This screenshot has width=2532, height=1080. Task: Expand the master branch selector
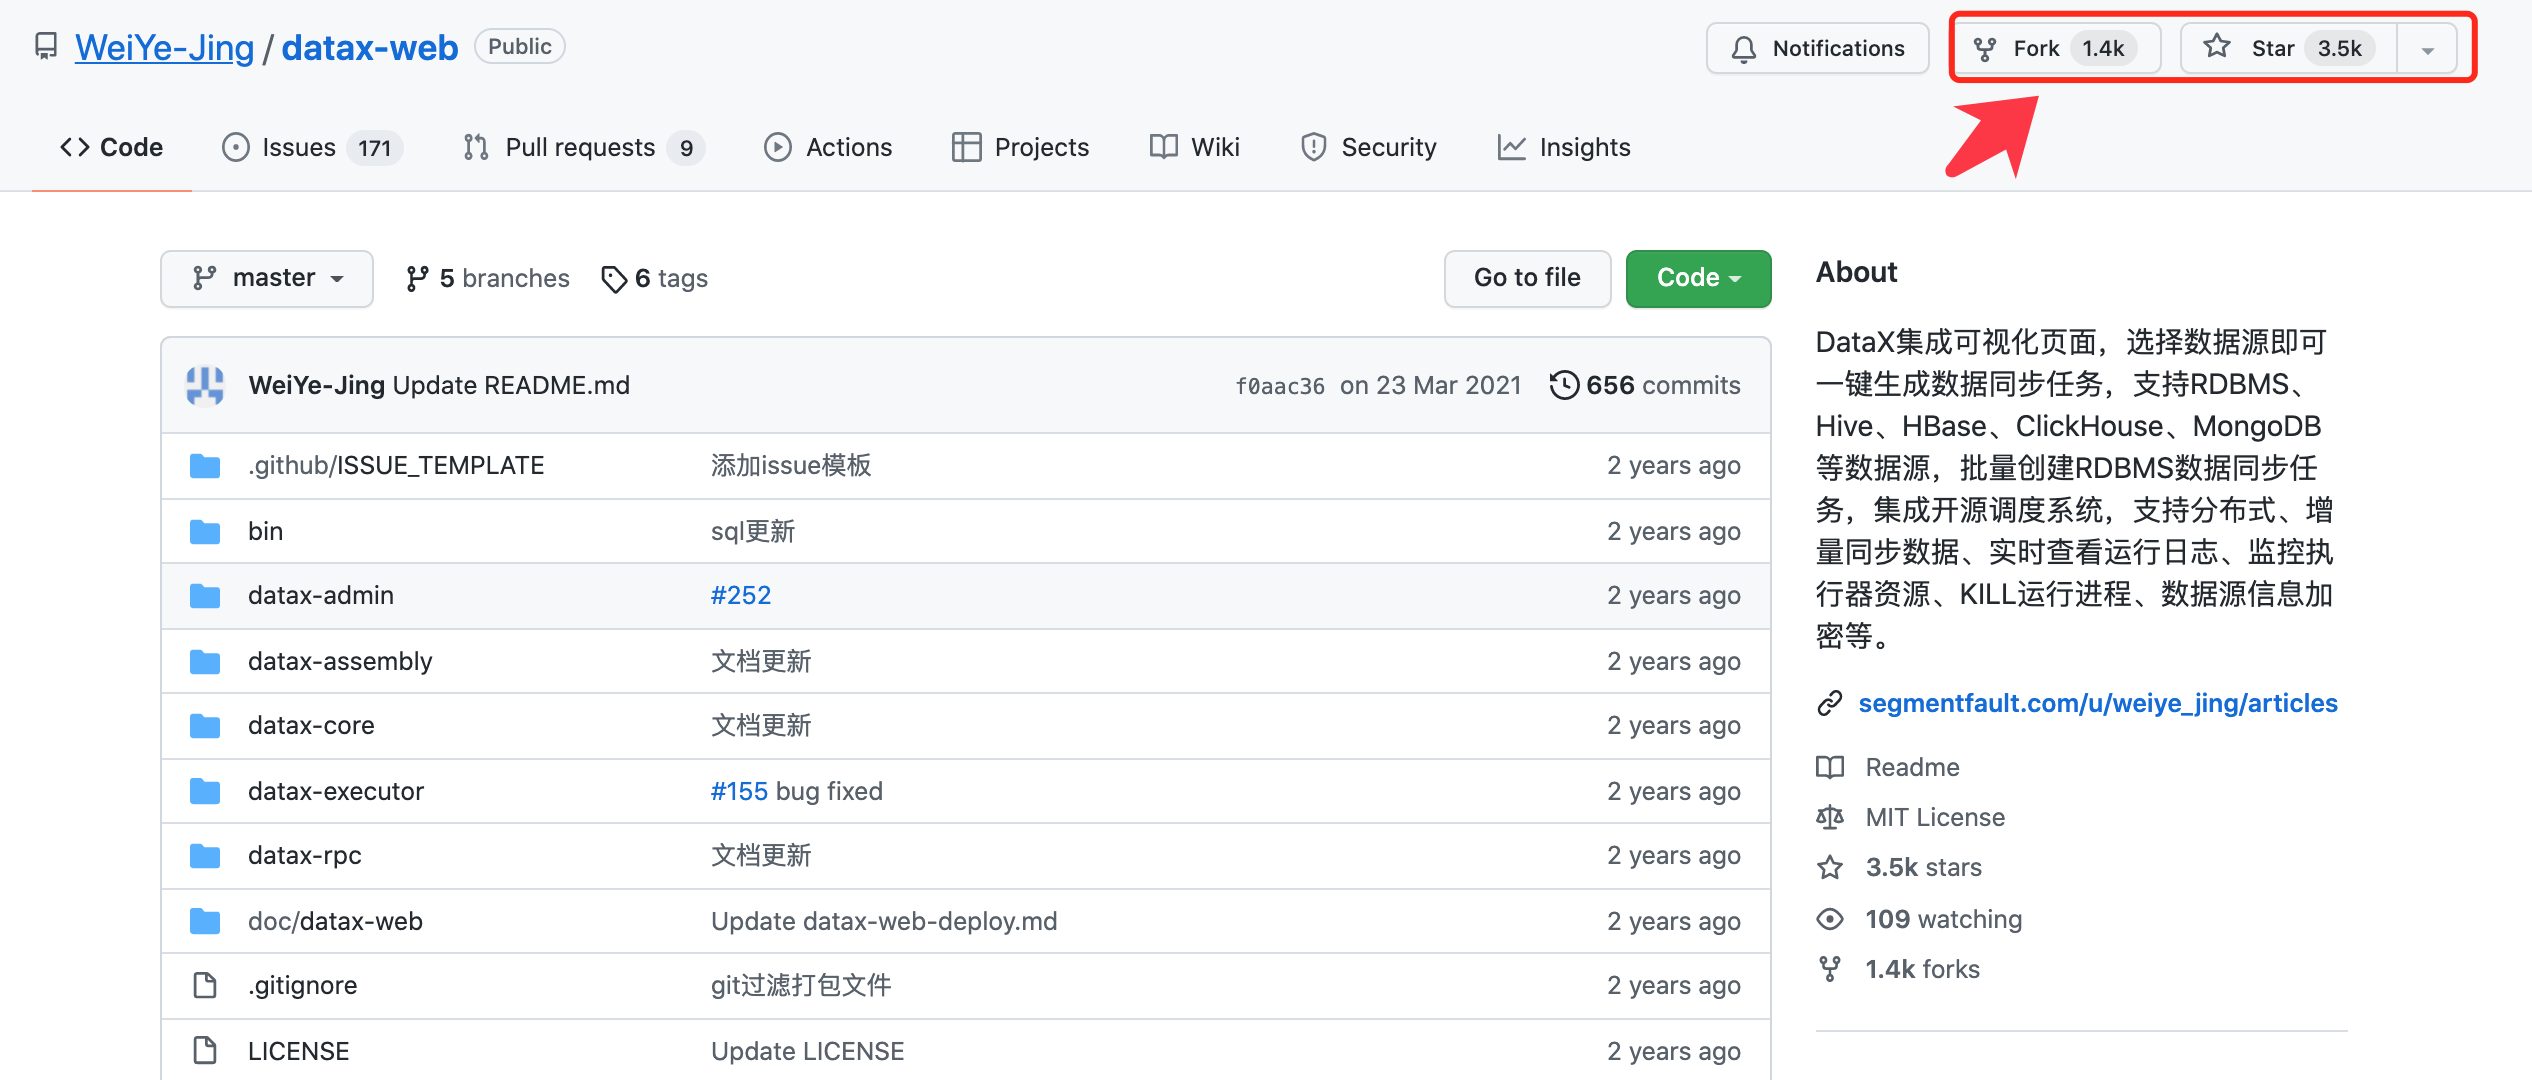pyautogui.click(x=267, y=278)
